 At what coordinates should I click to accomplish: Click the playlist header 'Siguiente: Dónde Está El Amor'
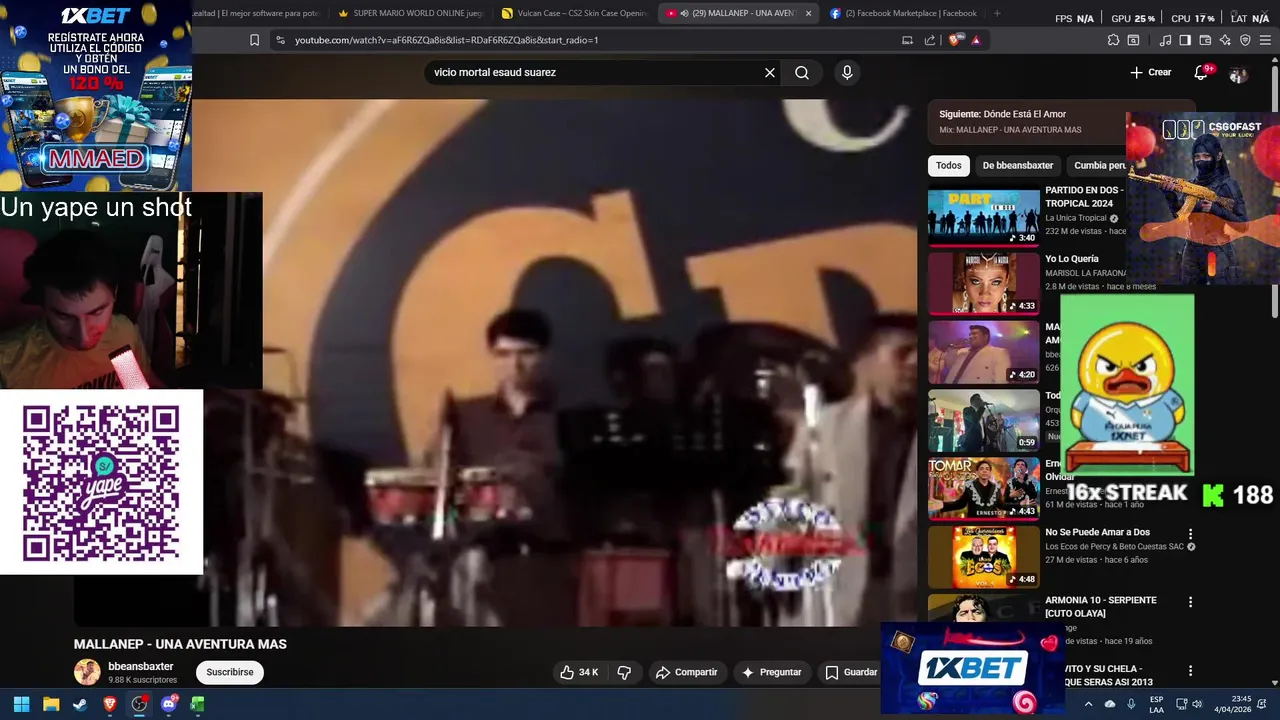pyautogui.click(x=1002, y=114)
